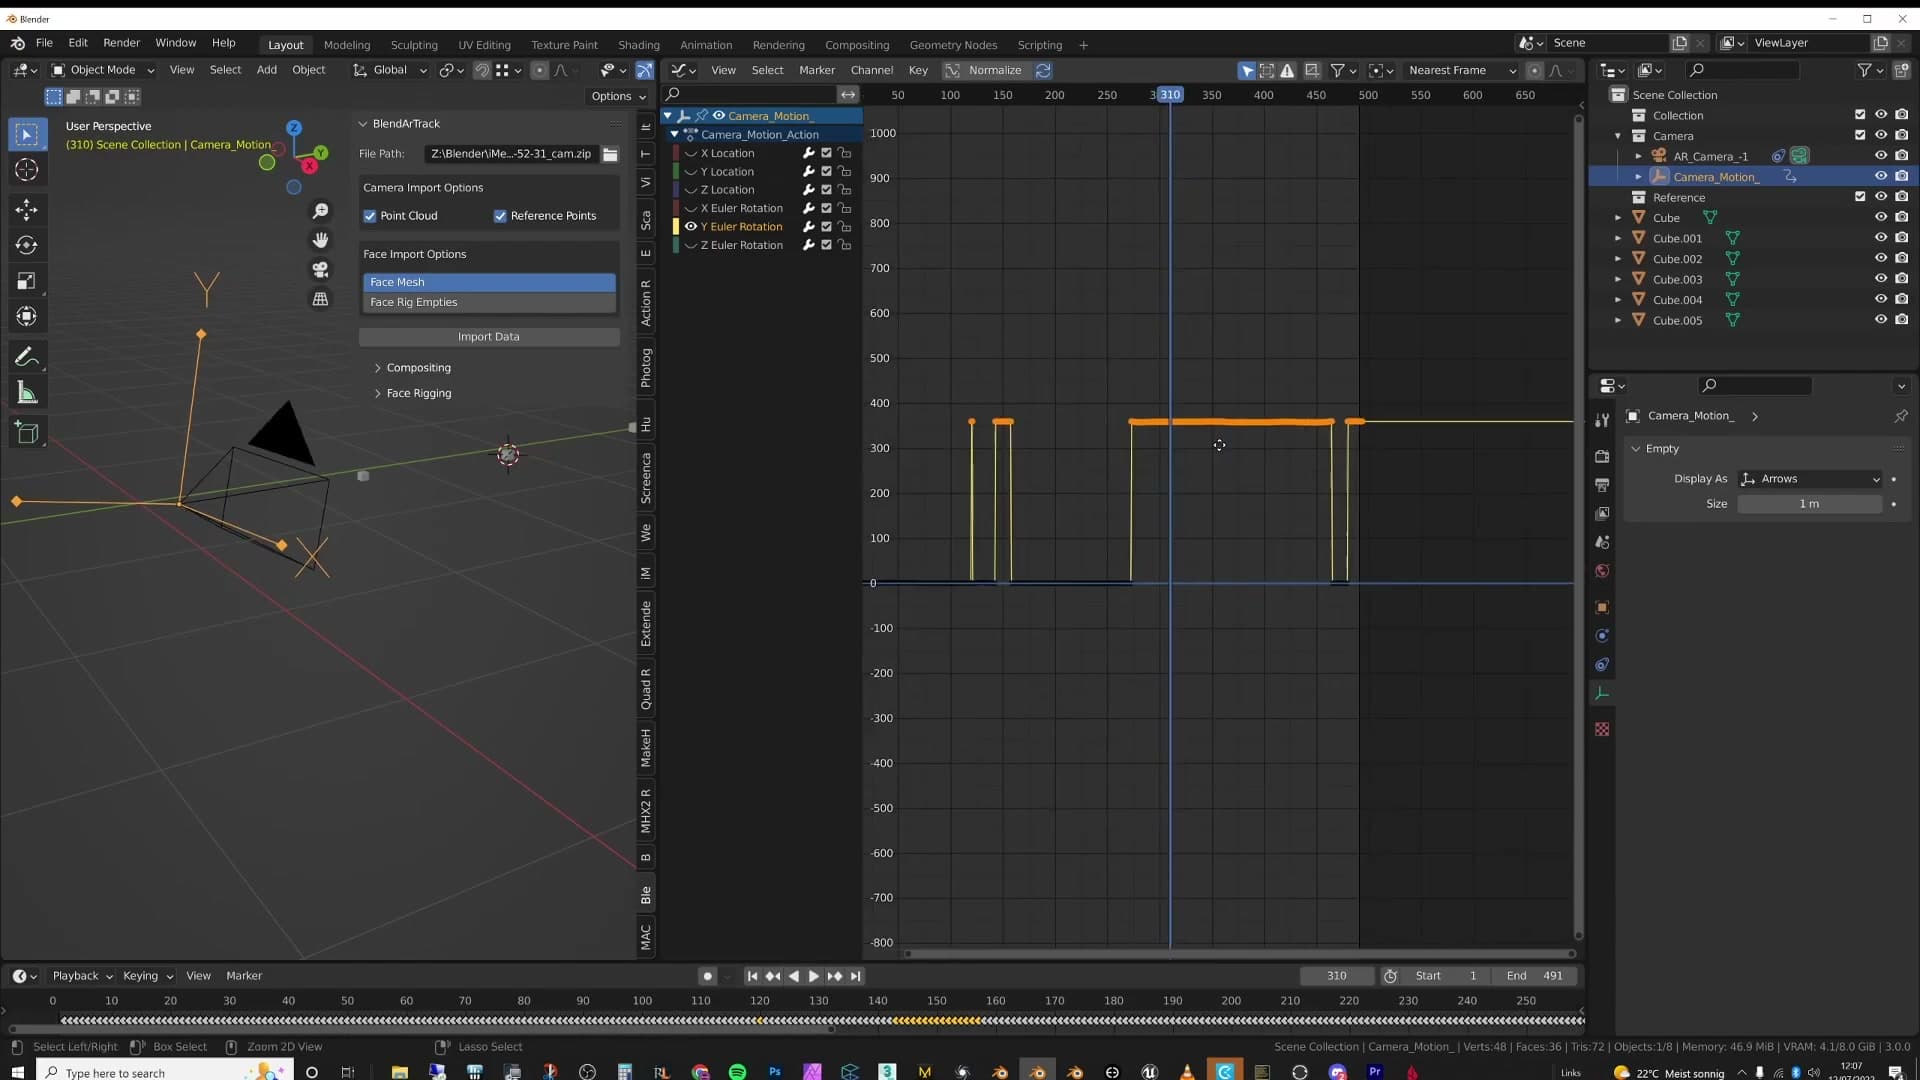Open Nearest Frame snapping dropdown
This screenshot has height=1080, width=1920.
coord(1462,70)
